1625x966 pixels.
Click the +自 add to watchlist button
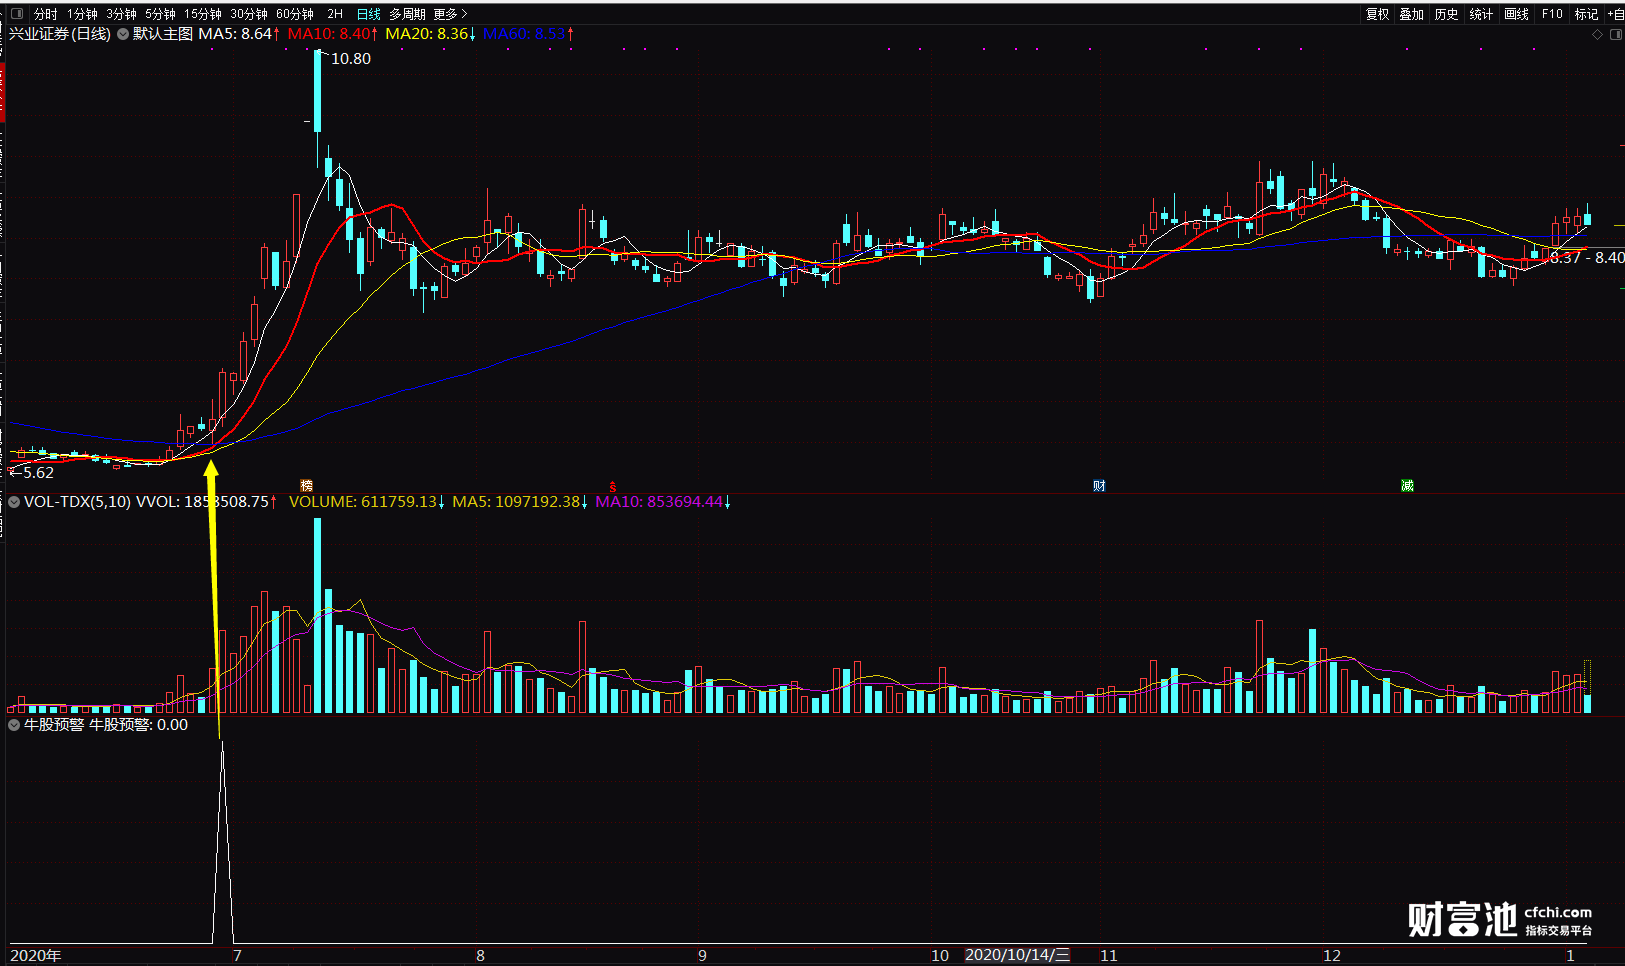(1616, 14)
